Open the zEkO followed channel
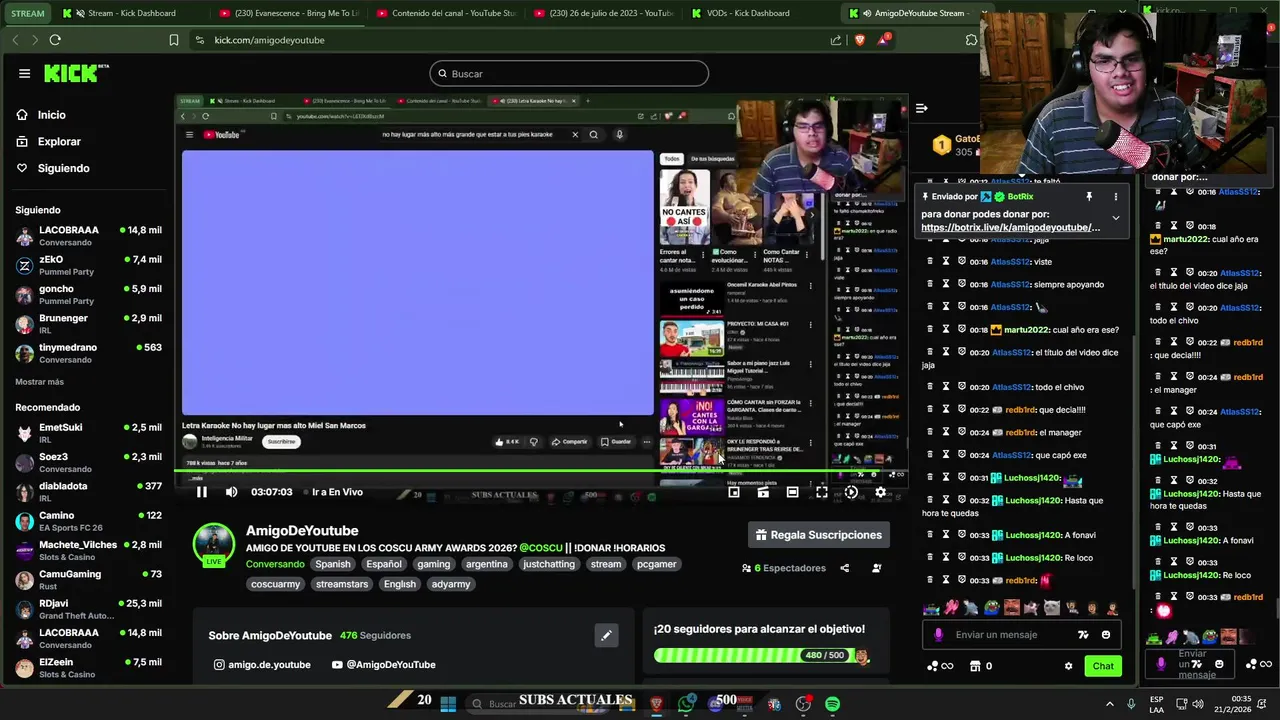The height and width of the screenshot is (720, 1280). point(88,265)
